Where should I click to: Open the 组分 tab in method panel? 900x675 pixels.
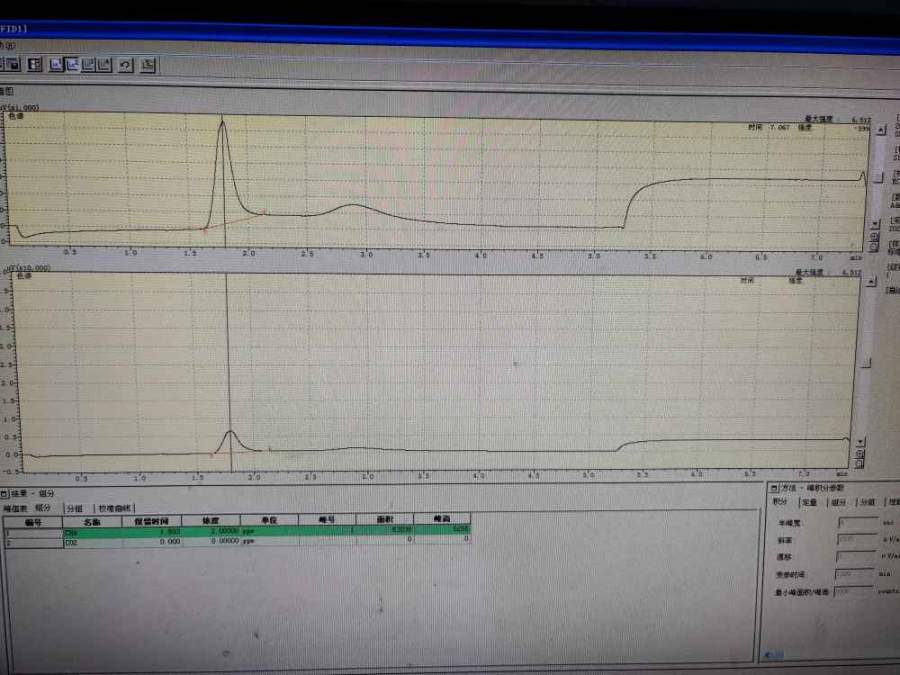point(839,502)
